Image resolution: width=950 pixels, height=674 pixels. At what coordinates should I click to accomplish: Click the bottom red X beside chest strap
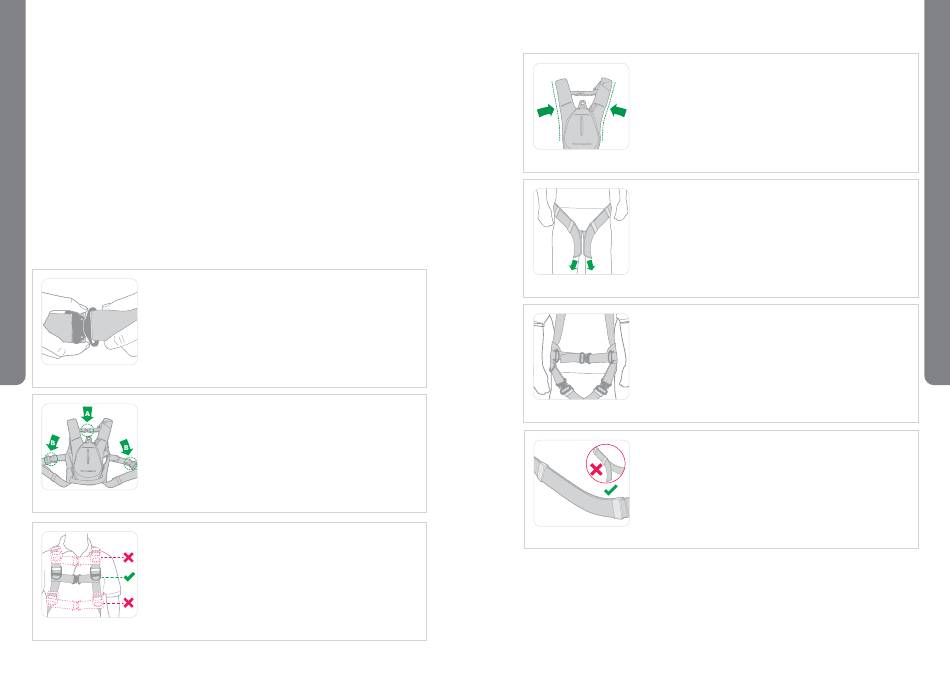(128, 602)
